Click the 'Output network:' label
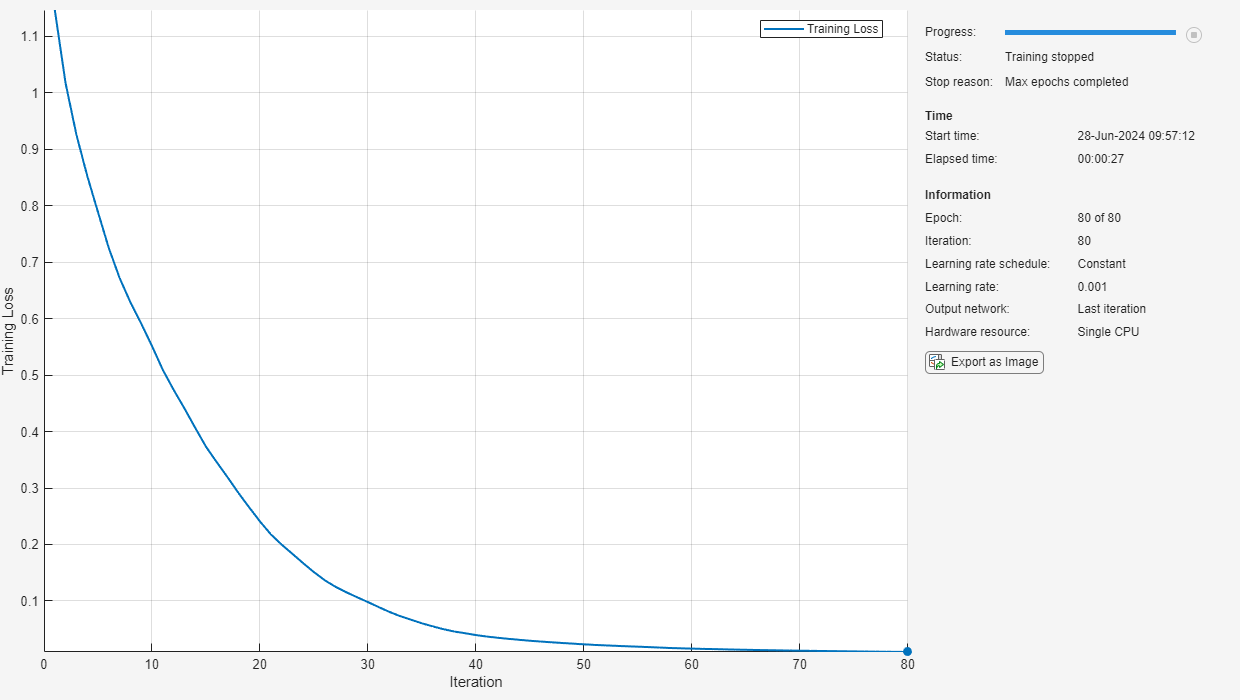 tap(968, 309)
